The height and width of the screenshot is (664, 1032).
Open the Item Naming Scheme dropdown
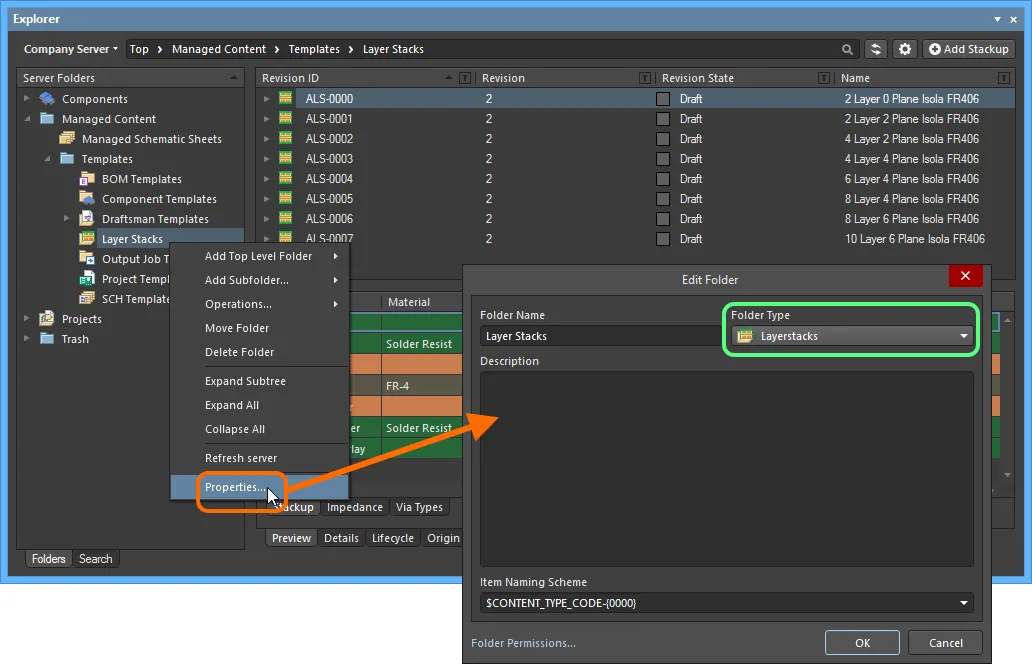(727, 603)
